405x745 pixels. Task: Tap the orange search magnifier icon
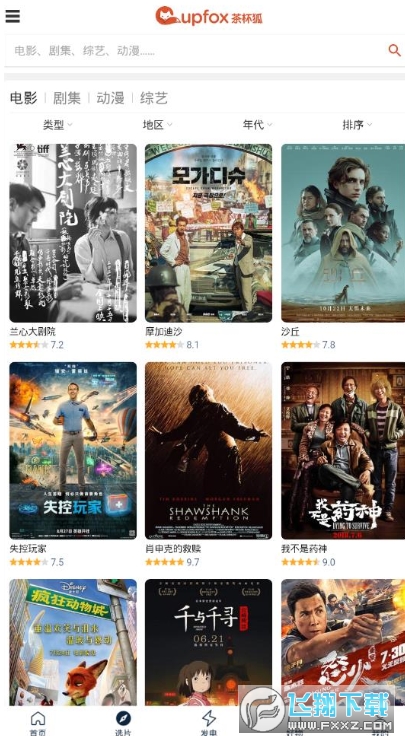tap(394, 50)
